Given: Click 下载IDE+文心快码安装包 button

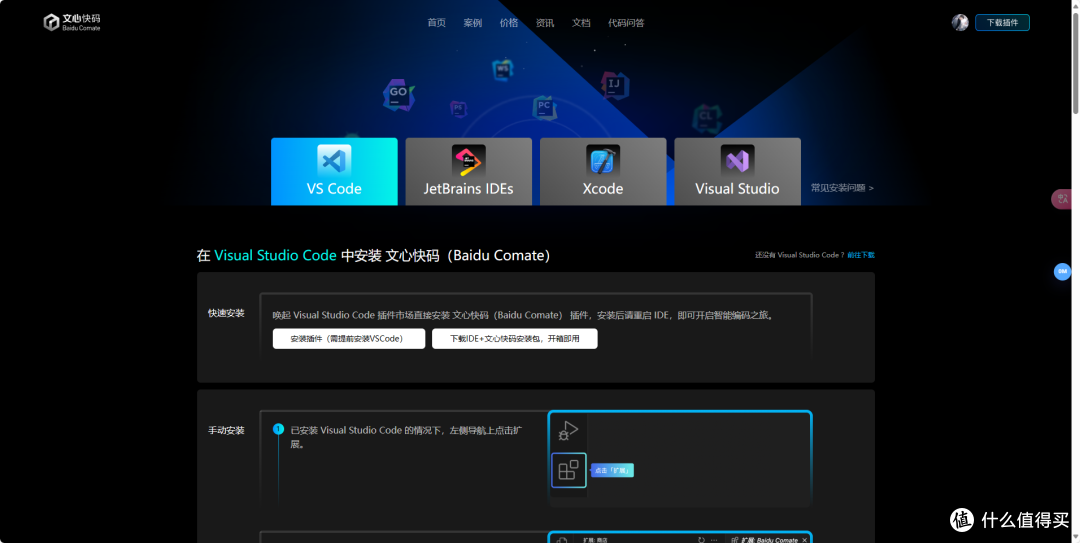Looking at the screenshot, I should tap(515, 339).
